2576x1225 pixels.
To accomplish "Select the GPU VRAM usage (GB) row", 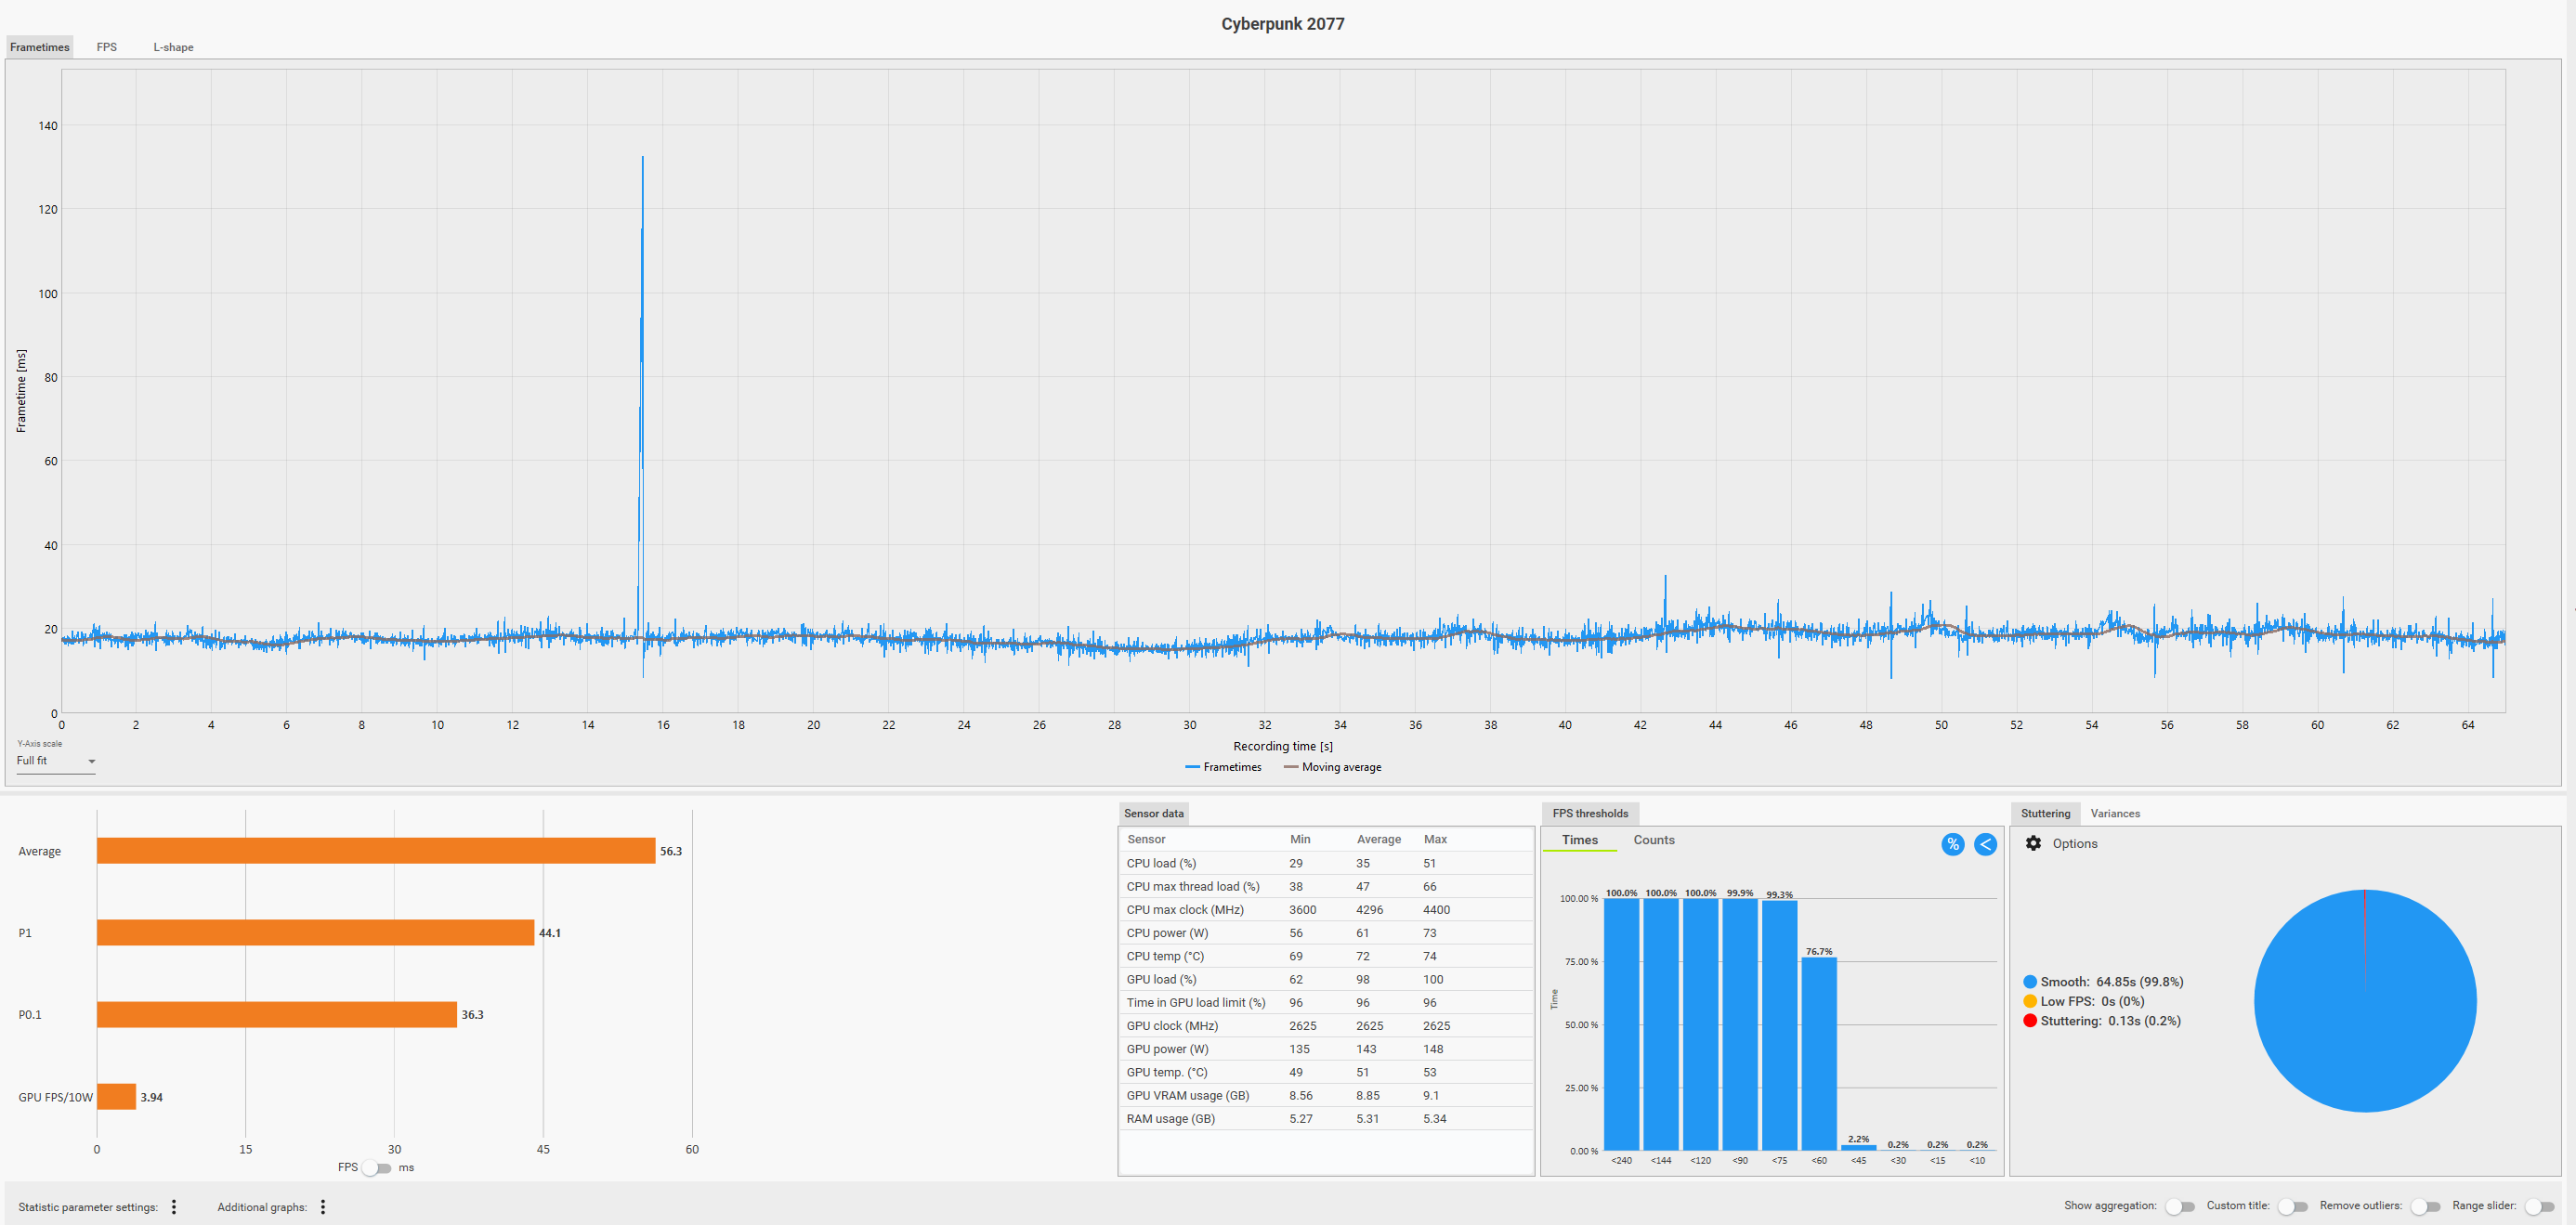I will coord(1326,1096).
